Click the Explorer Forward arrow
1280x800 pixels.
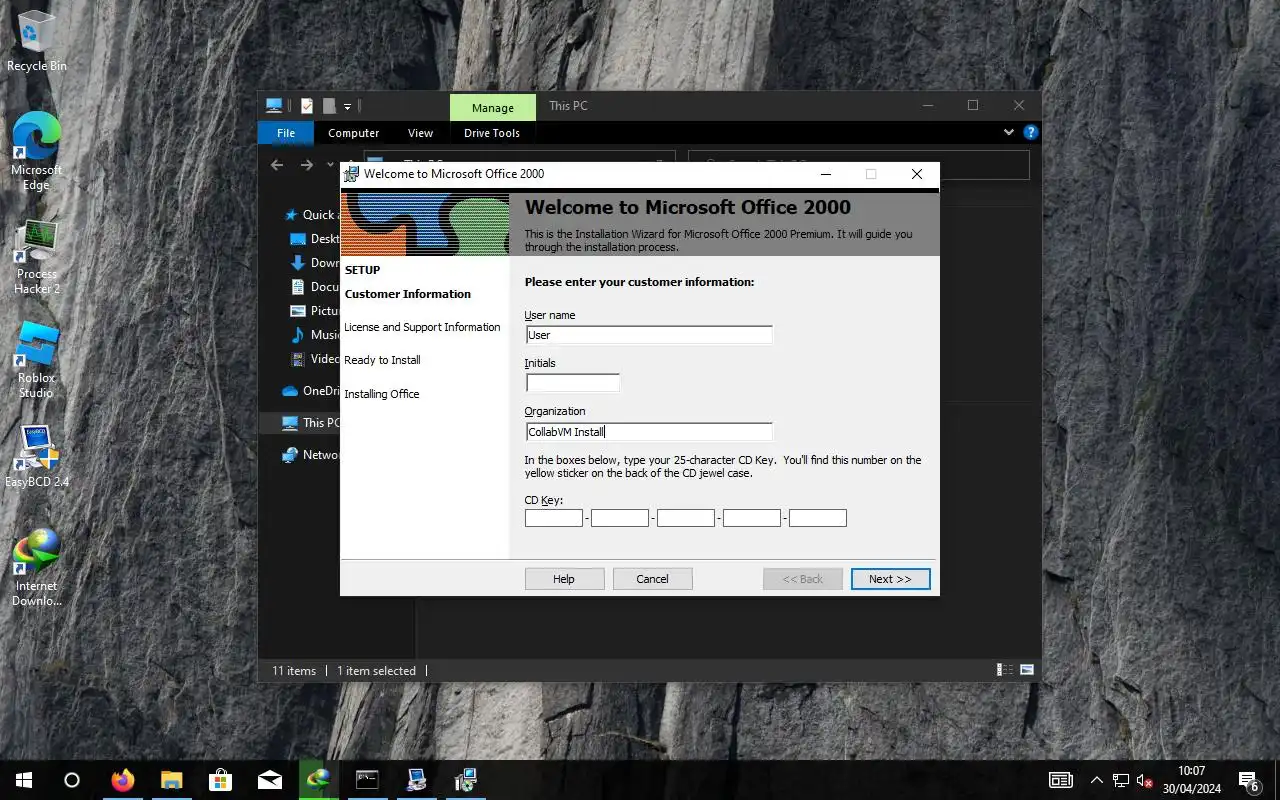307,165
